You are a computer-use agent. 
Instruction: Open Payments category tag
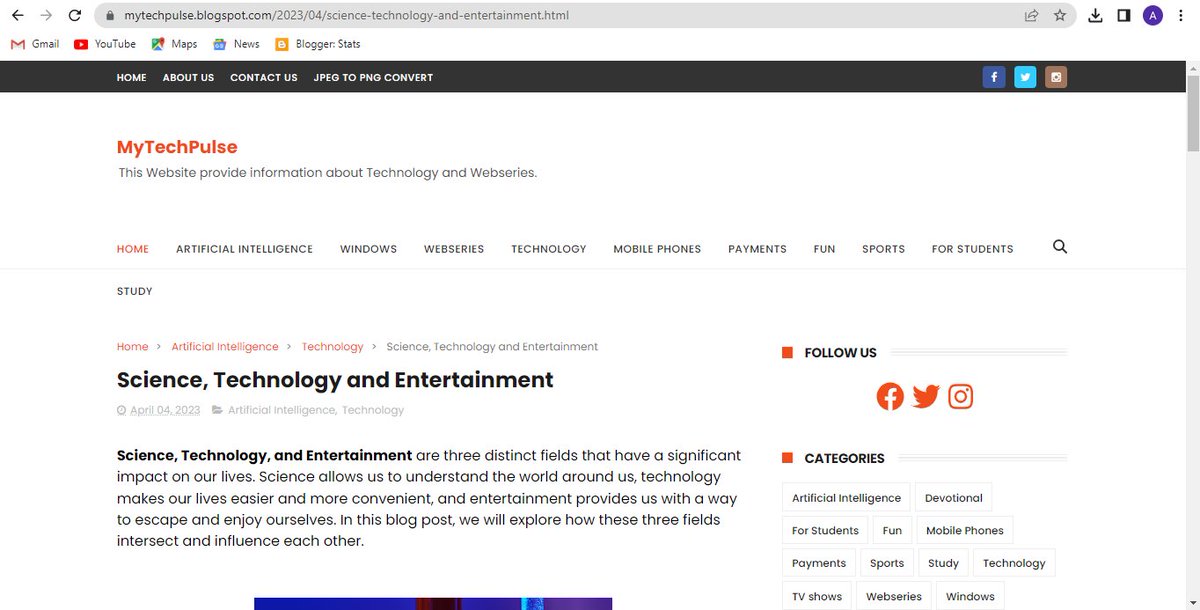pyautogui.click(x=819, y=563)
